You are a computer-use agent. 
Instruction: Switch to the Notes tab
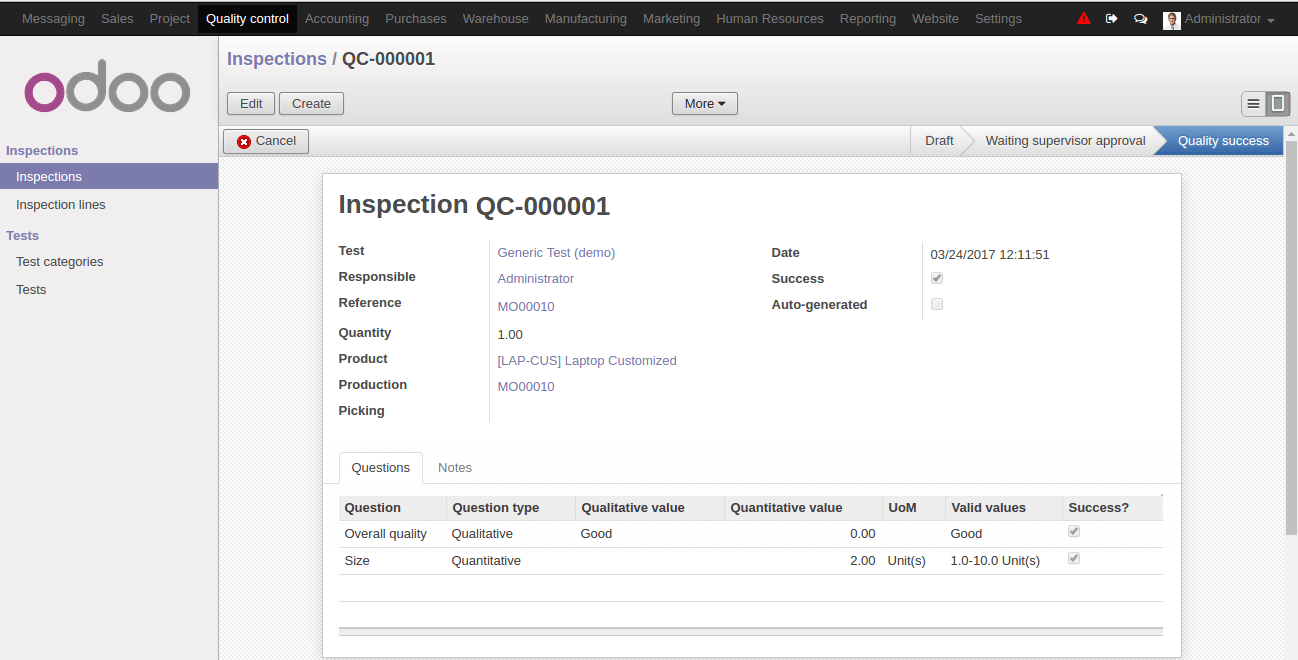click(x=455, y=468)
